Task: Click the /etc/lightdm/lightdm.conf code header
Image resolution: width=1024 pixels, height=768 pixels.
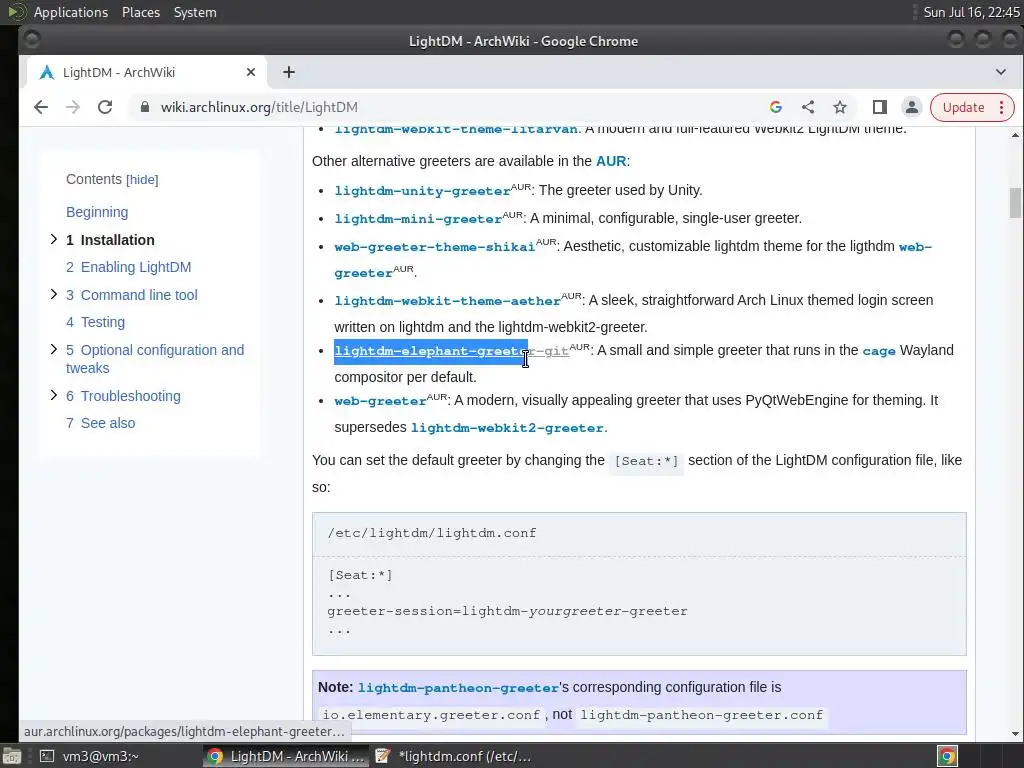Action: 432,533
